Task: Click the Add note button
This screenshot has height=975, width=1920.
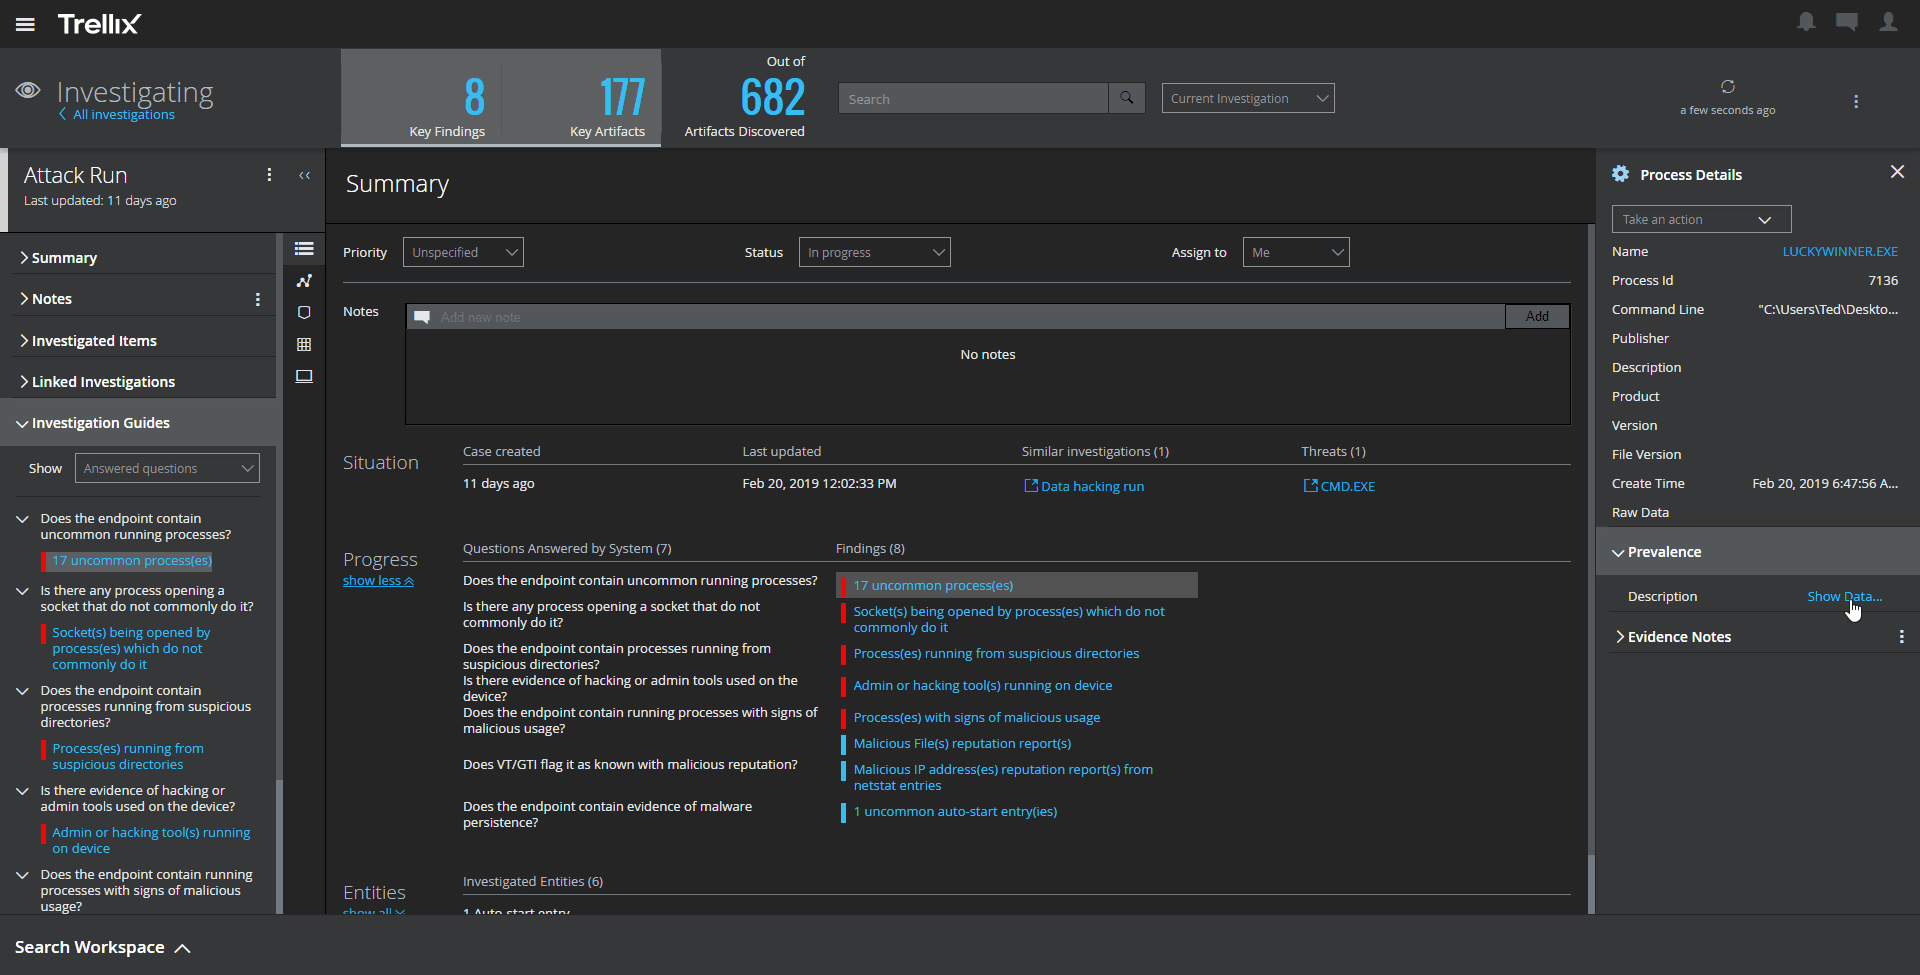Action: [1536, 317]
